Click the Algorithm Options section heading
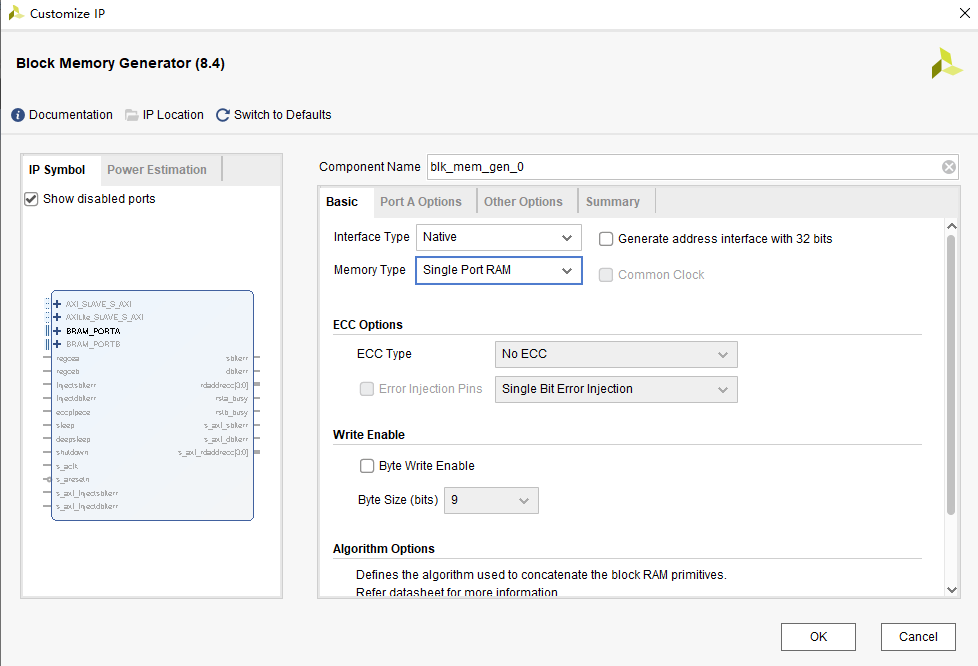Viewport: 978px width, 666px height. point(384,549)
